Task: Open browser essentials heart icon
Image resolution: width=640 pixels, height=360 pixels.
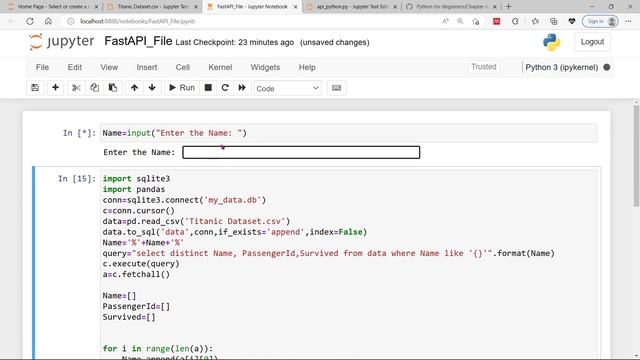Action: [x=572, y=21]
